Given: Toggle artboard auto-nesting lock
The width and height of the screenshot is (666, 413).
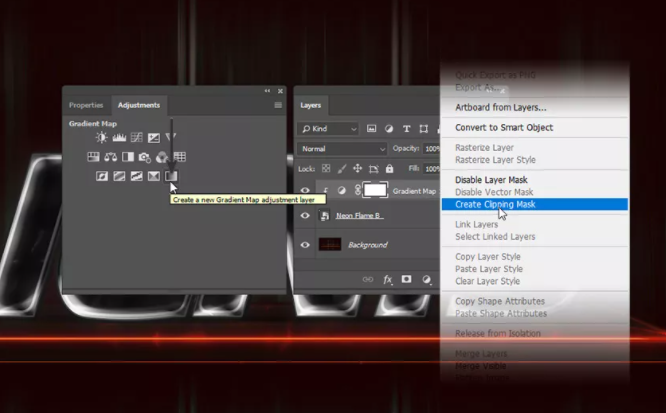Looking at the screenshot, I should (374, 169).
